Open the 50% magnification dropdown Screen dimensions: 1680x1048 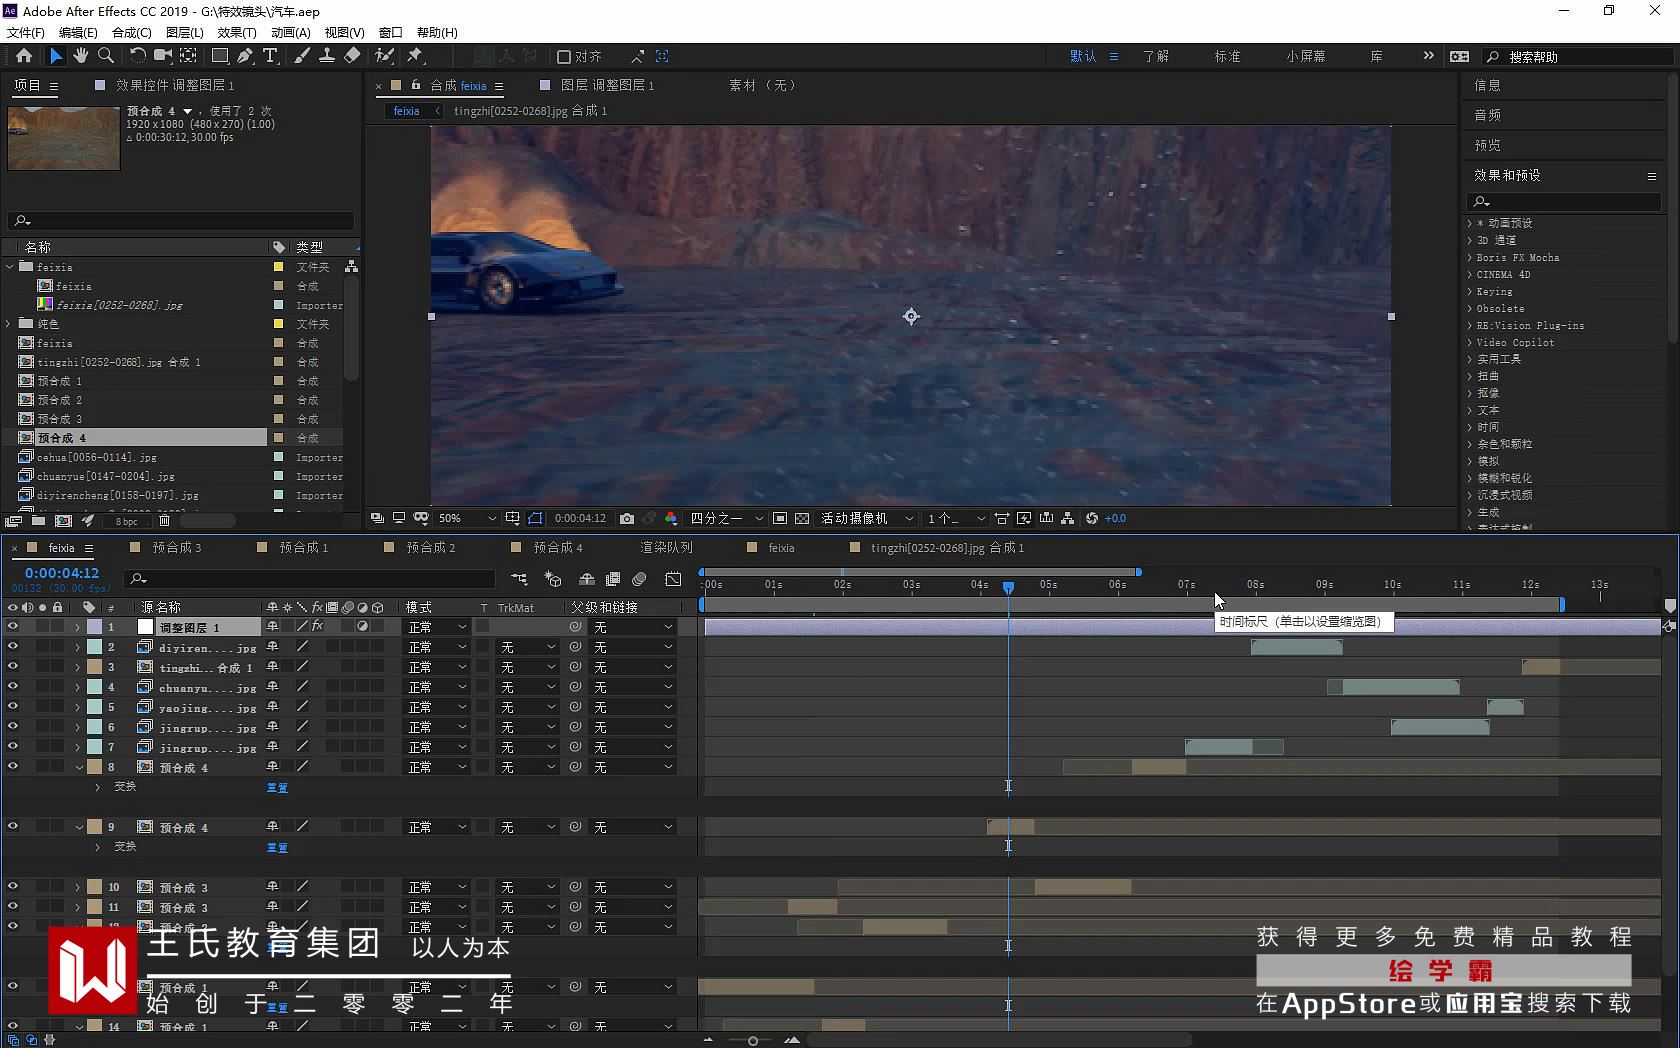(x=467, y=518)
